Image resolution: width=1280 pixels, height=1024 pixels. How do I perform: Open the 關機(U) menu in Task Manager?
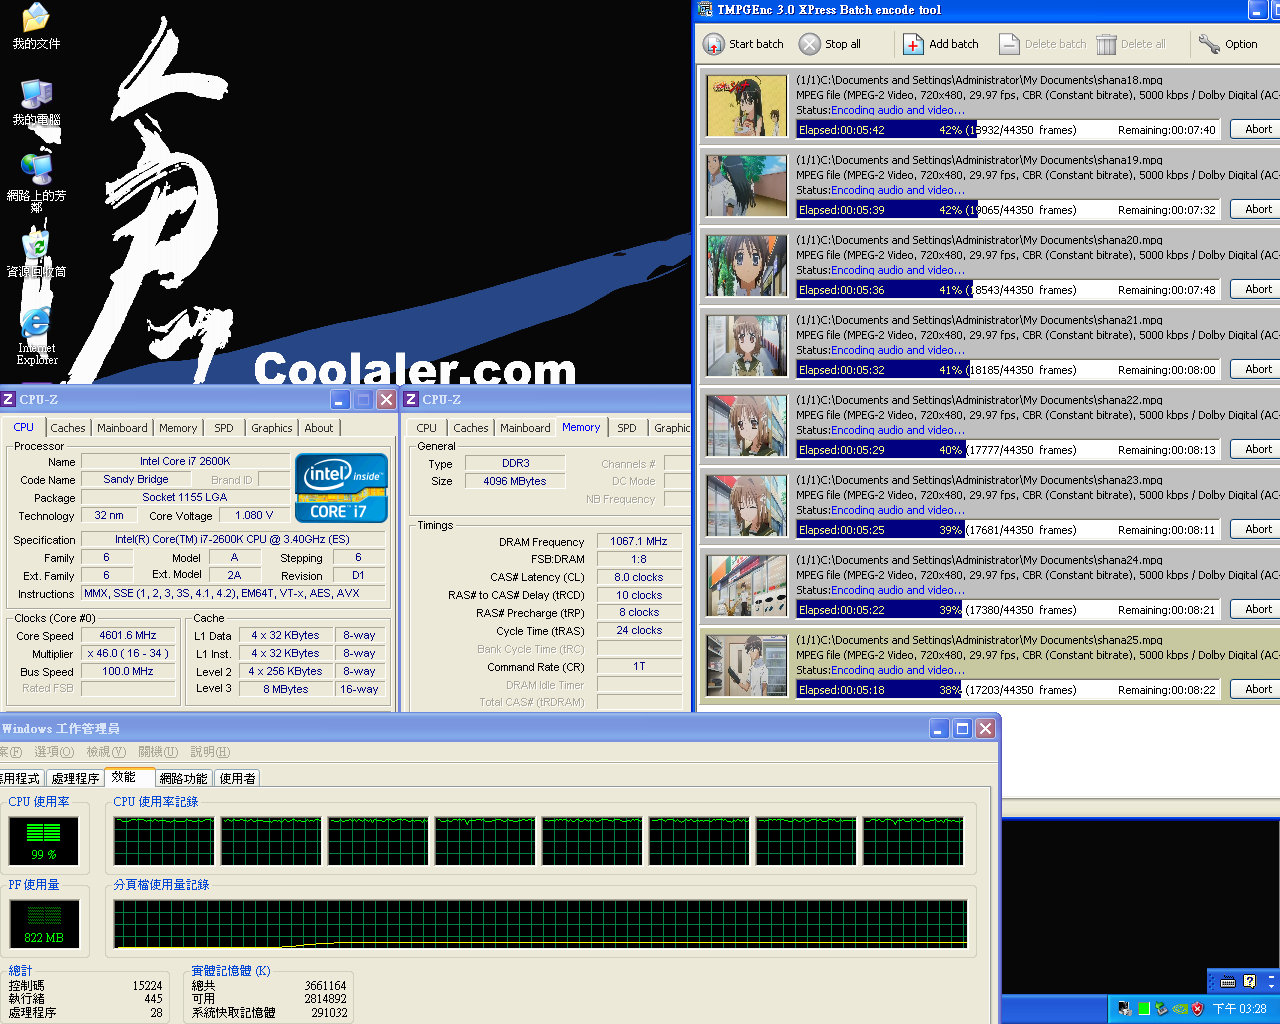click(158, 752)
